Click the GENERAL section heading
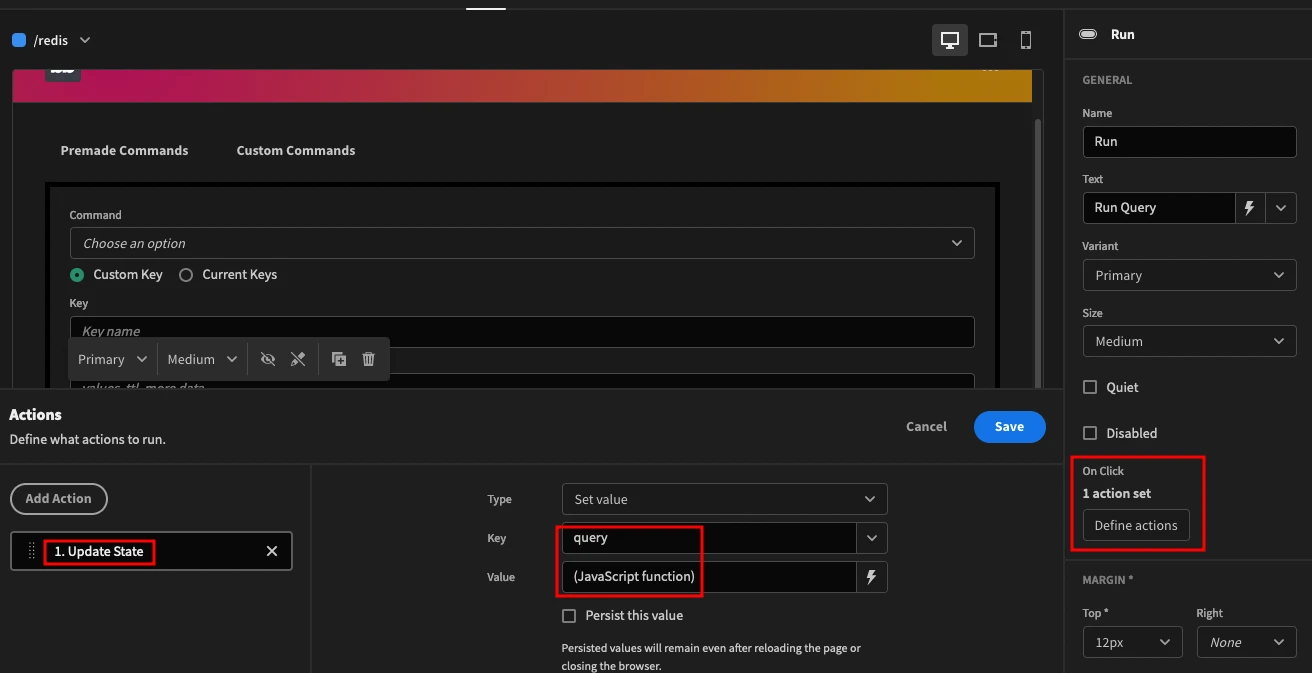The width and height of the screenshot is (1312, 673). (x=1107, y=80)
